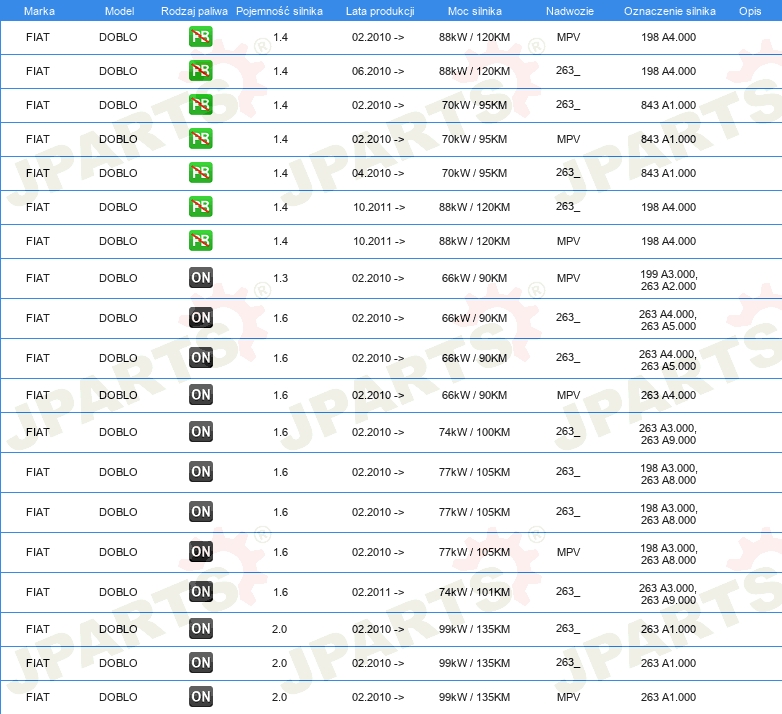Select the '1.3' engine capacity cell
Screen dimensions: 782x714
280,278
